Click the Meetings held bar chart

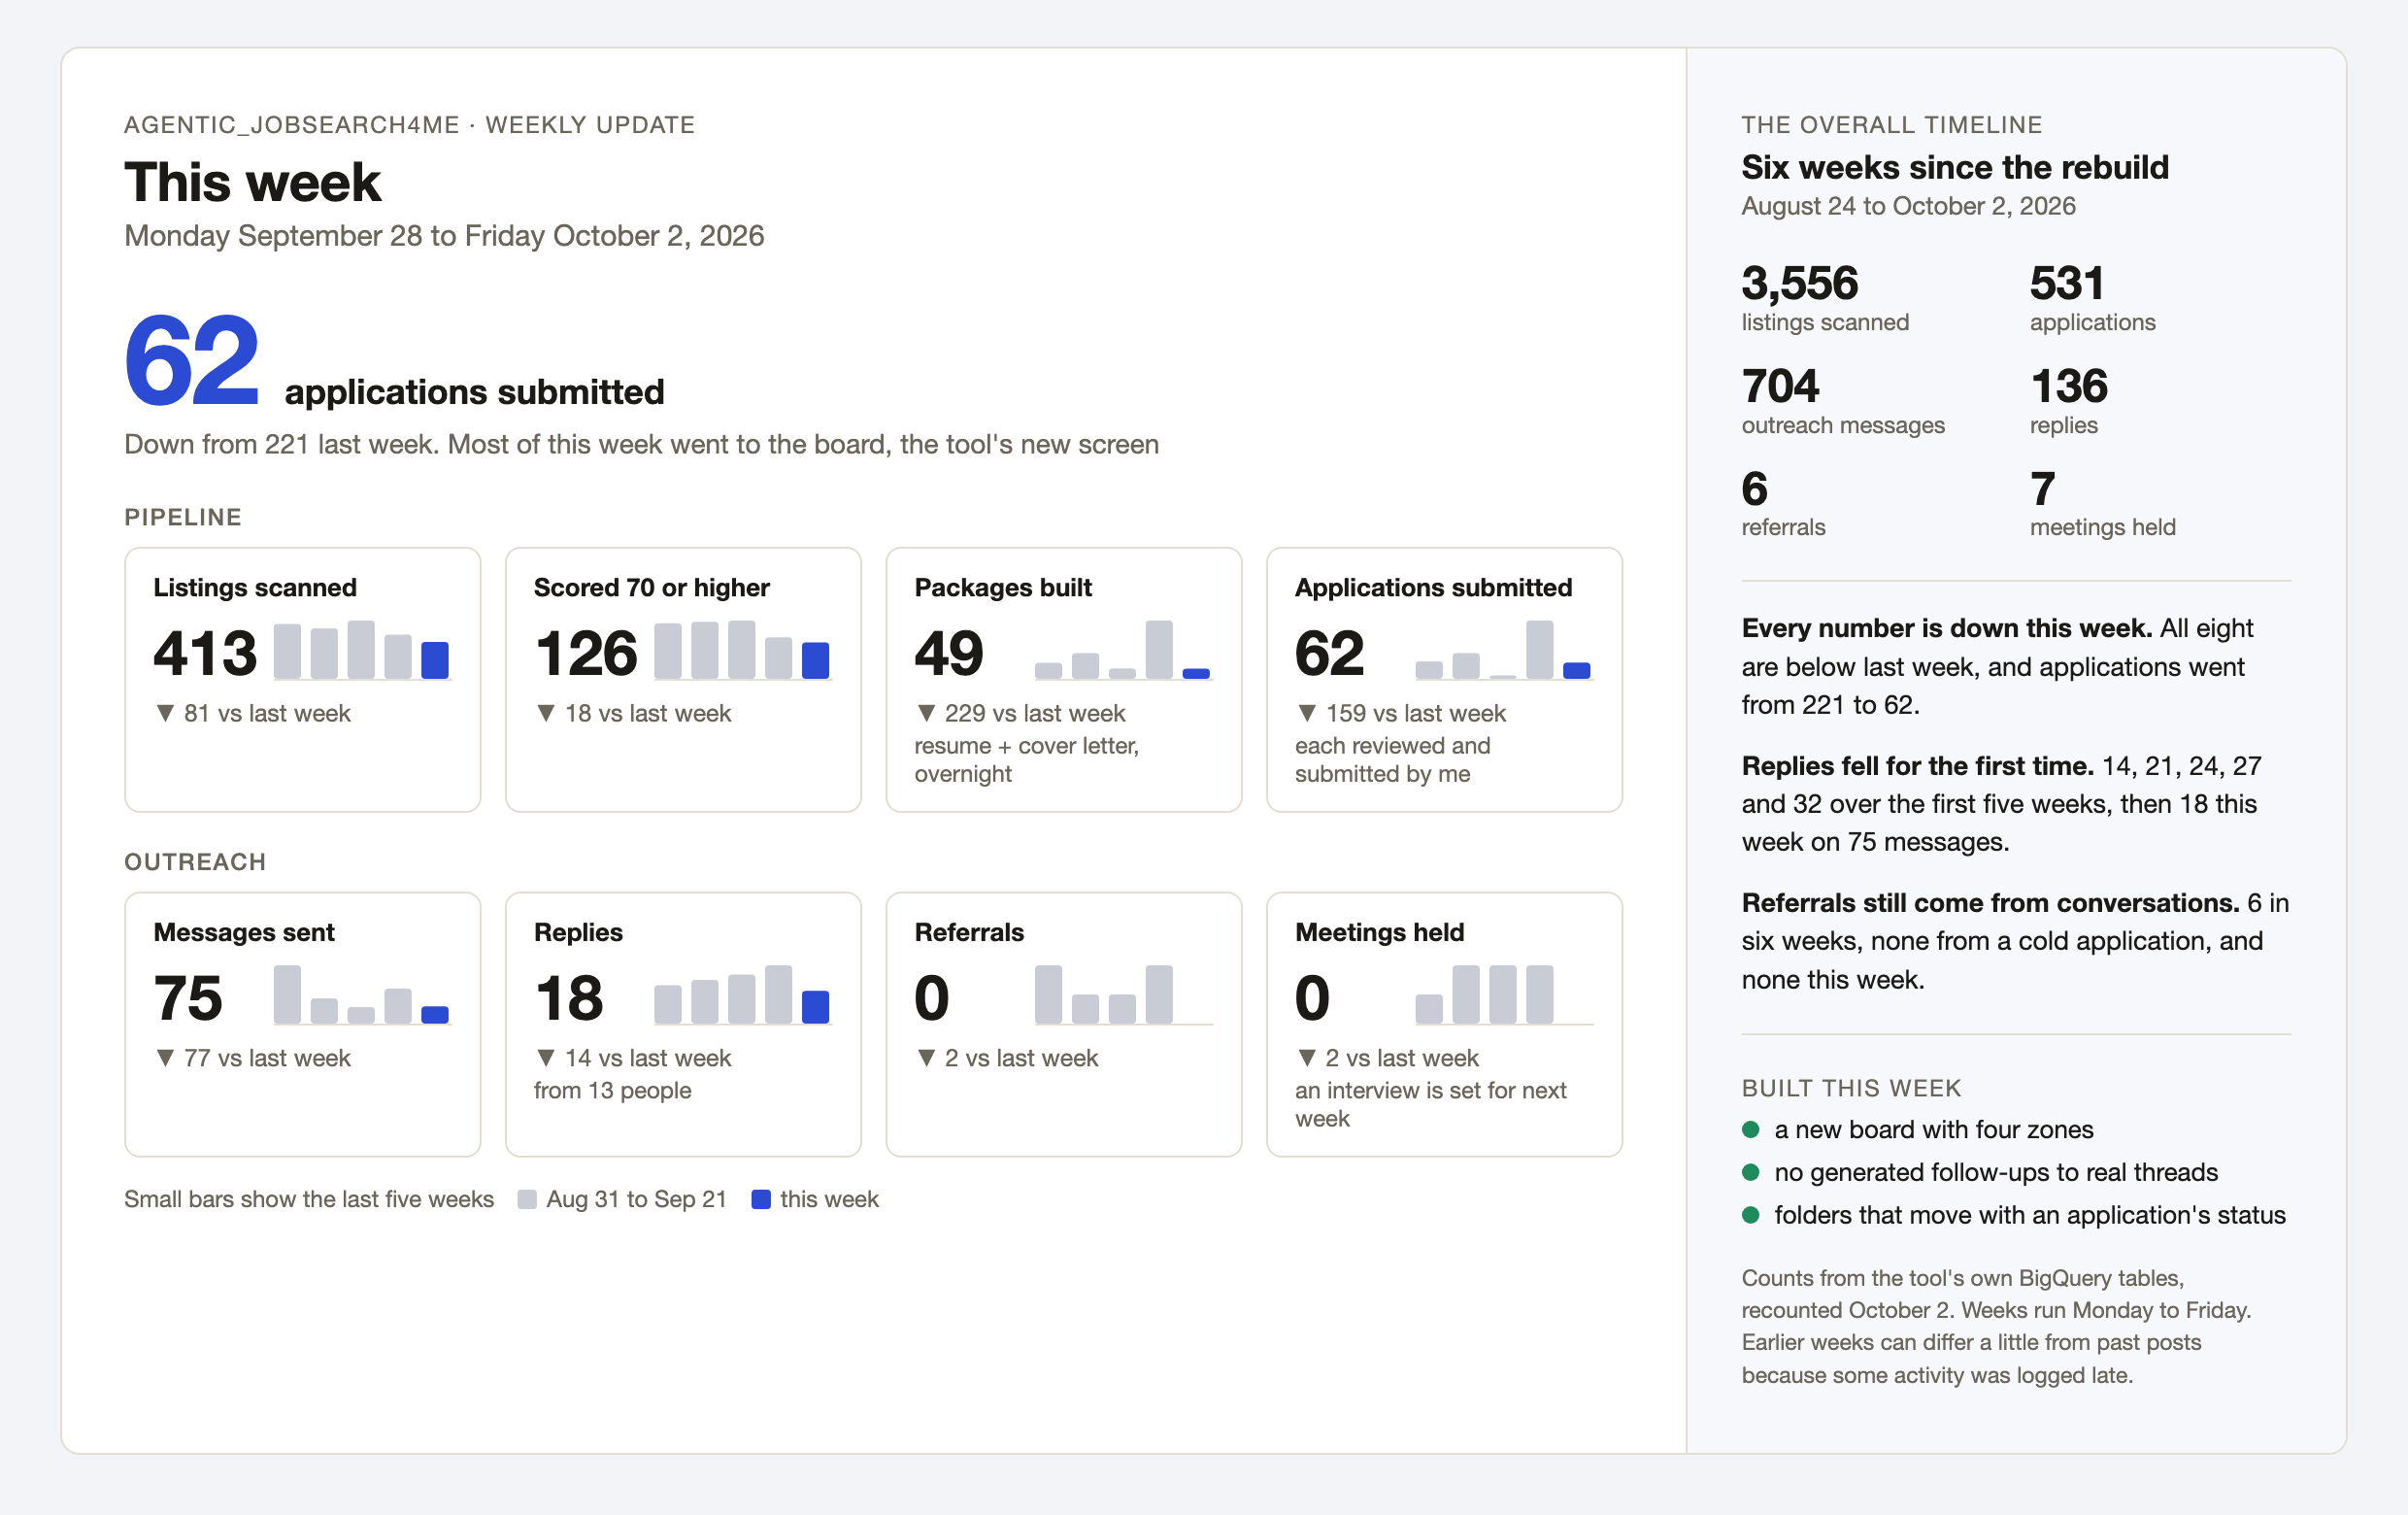pyautogui.click(x=1504, y=995)
